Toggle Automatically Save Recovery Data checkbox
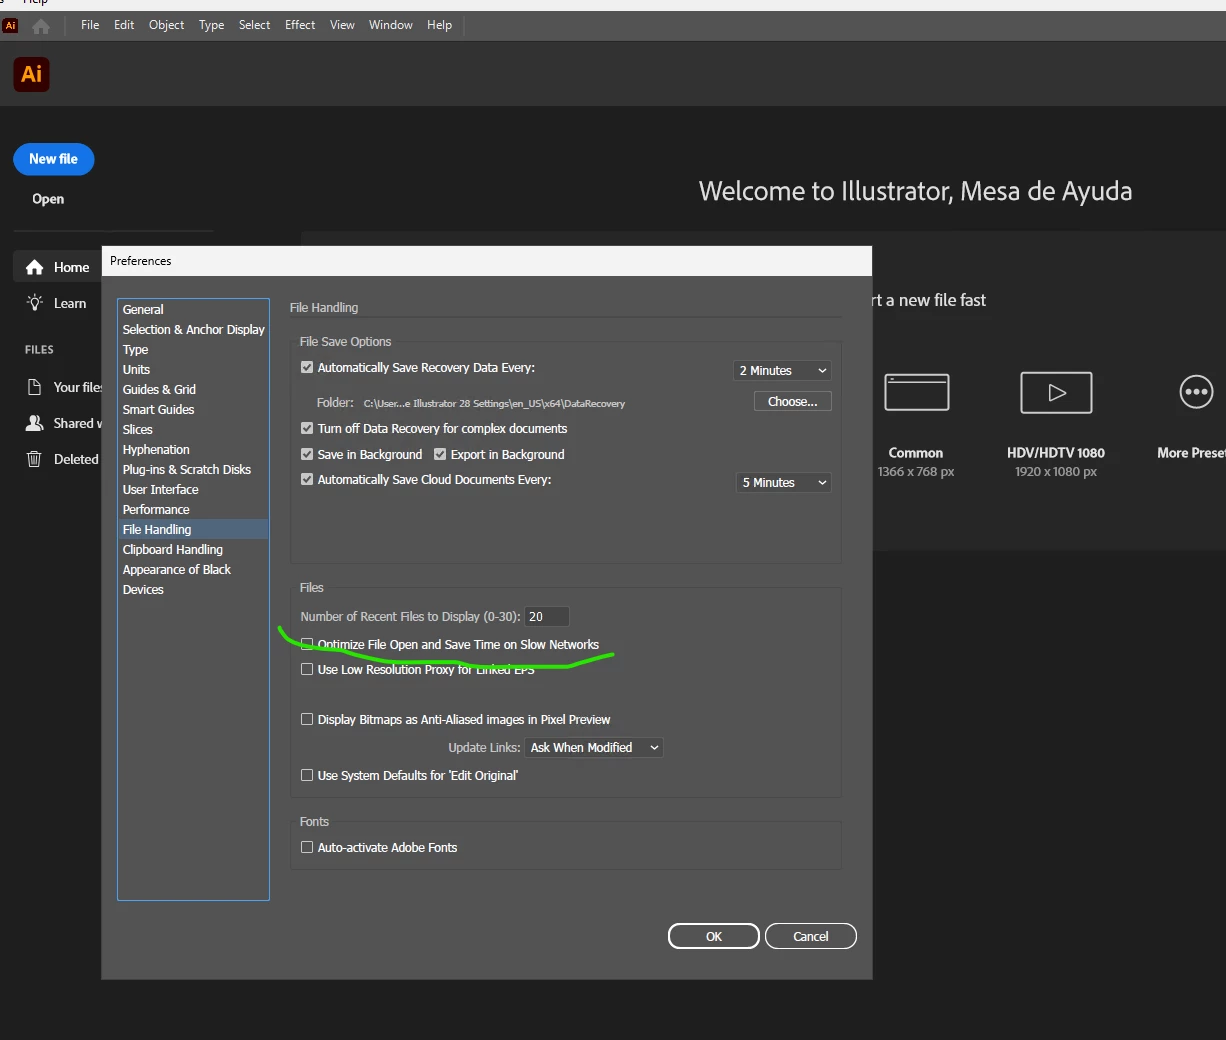 click(307, 367)
